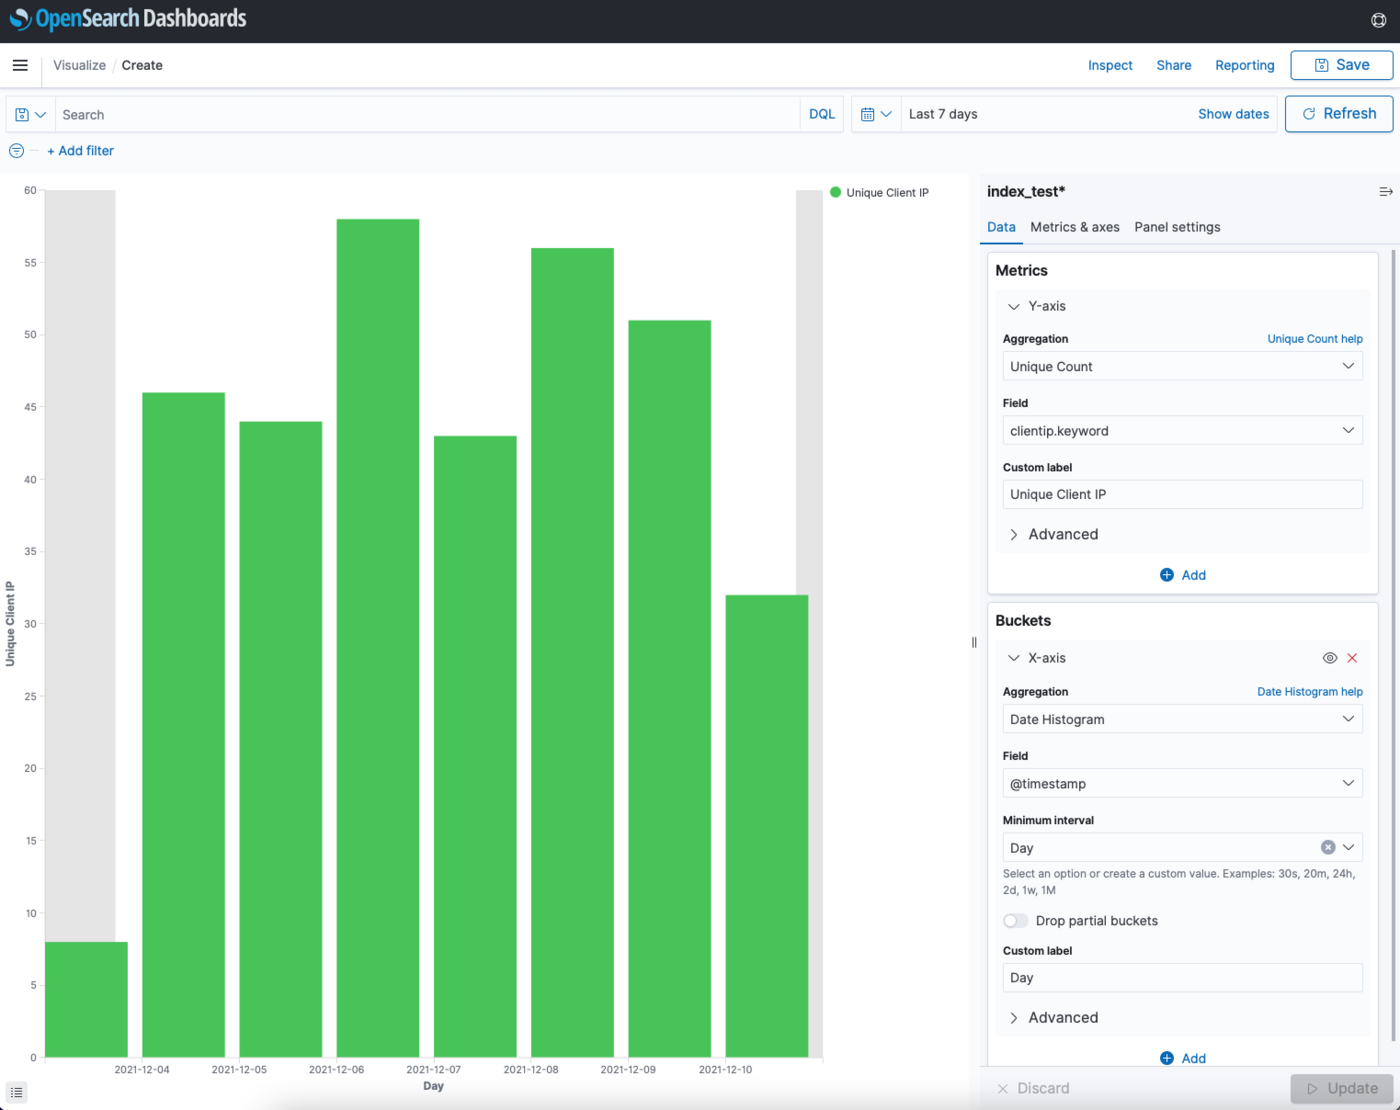Open the hamburger navigation menu

click(x=20, y=65)
